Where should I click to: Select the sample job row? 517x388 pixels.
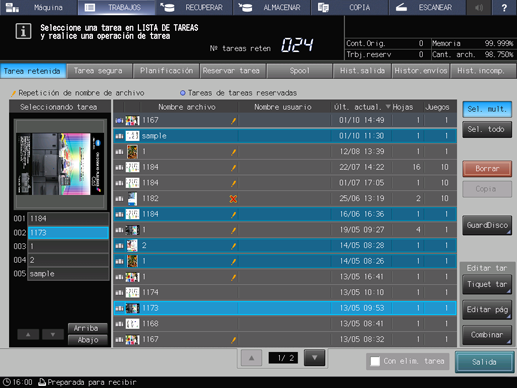[285, 136]
